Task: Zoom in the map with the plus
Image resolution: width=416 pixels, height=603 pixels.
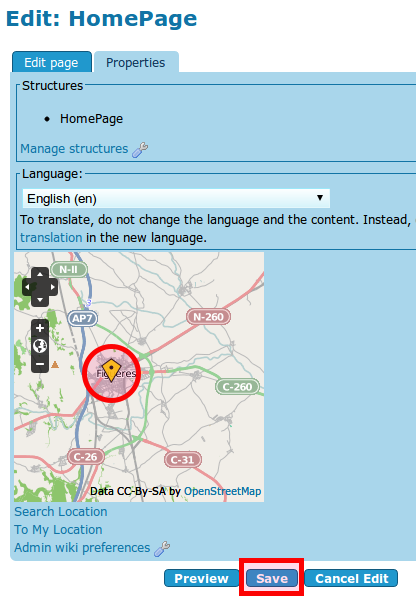Action: 40,328
